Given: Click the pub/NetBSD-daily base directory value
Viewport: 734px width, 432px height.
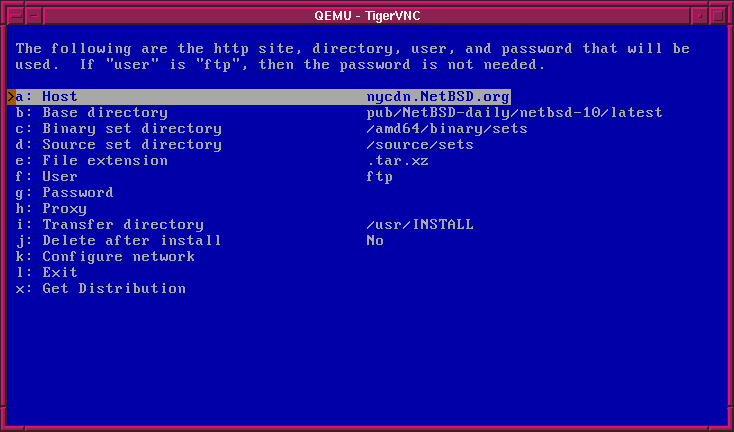Looking at the screenshot, I should [x=514, y=113].
